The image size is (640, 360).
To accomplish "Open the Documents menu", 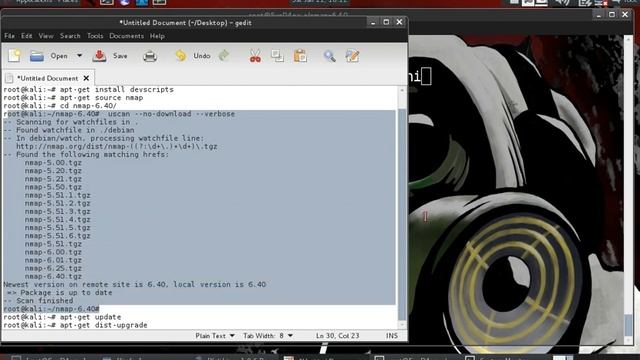I will [x=127, y=36].
